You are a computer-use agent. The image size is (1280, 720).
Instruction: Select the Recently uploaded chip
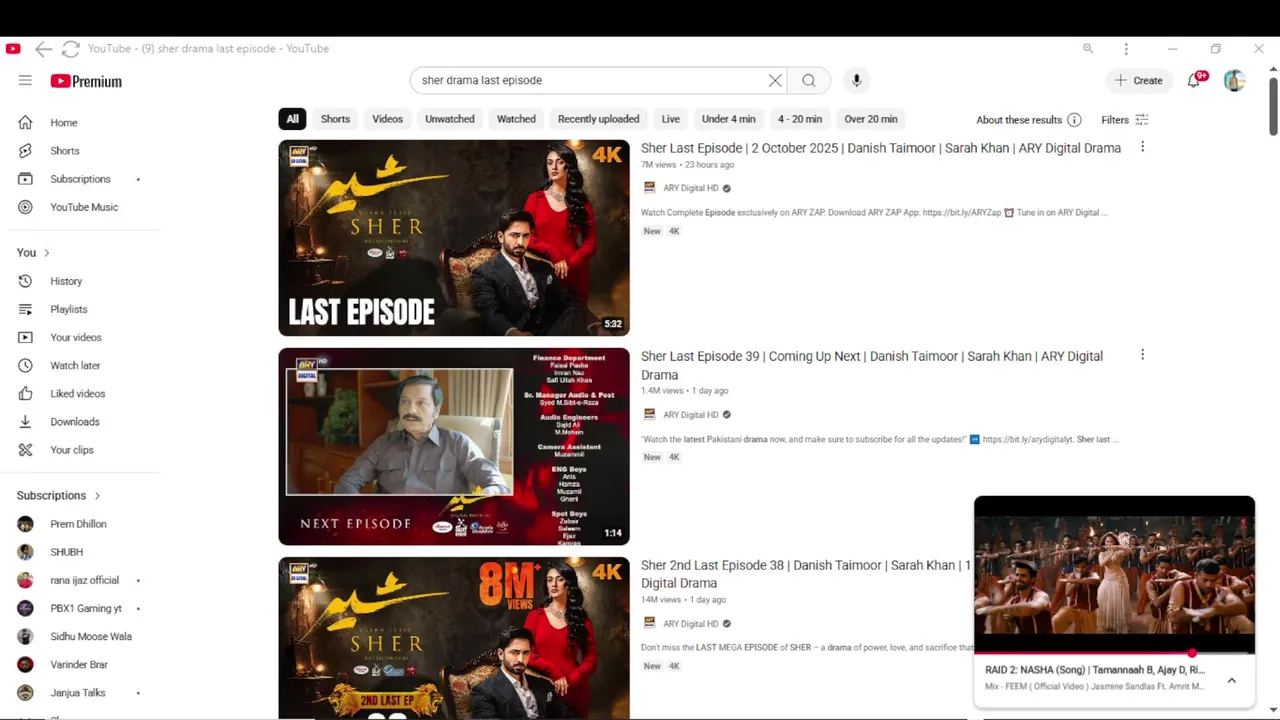coord(599,119)
